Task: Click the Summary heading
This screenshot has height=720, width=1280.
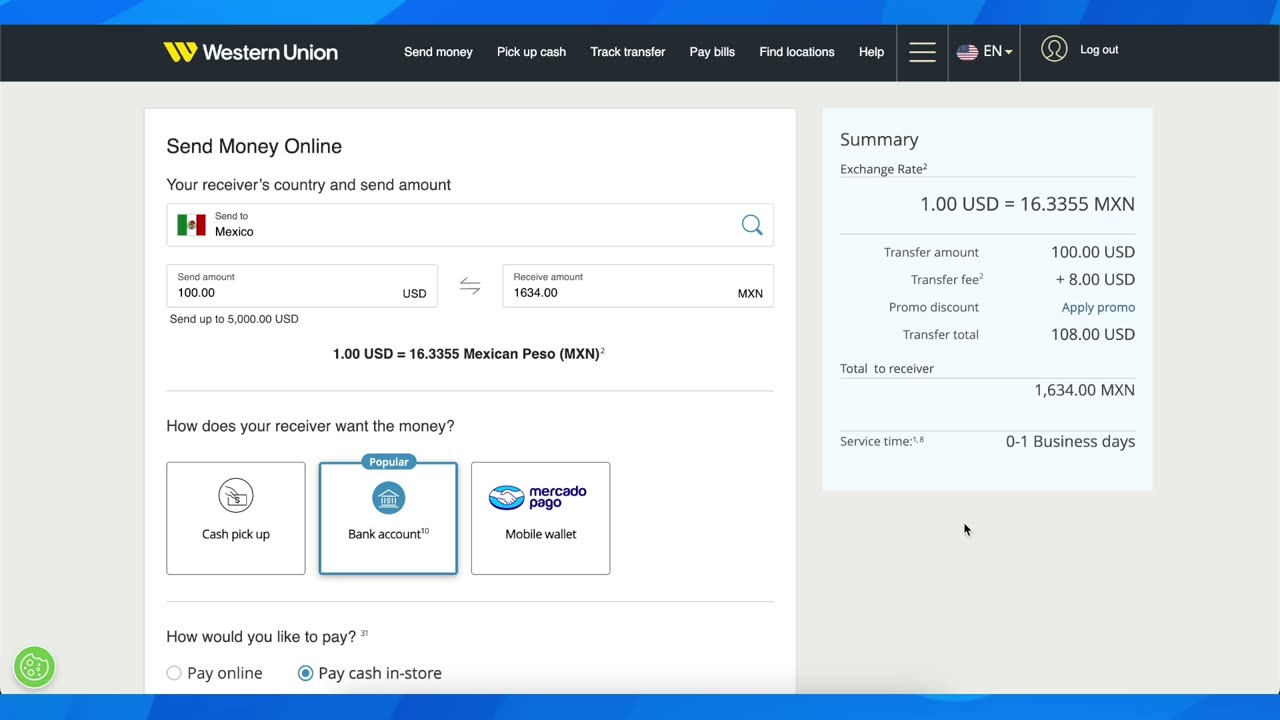Action: point(879,140)
